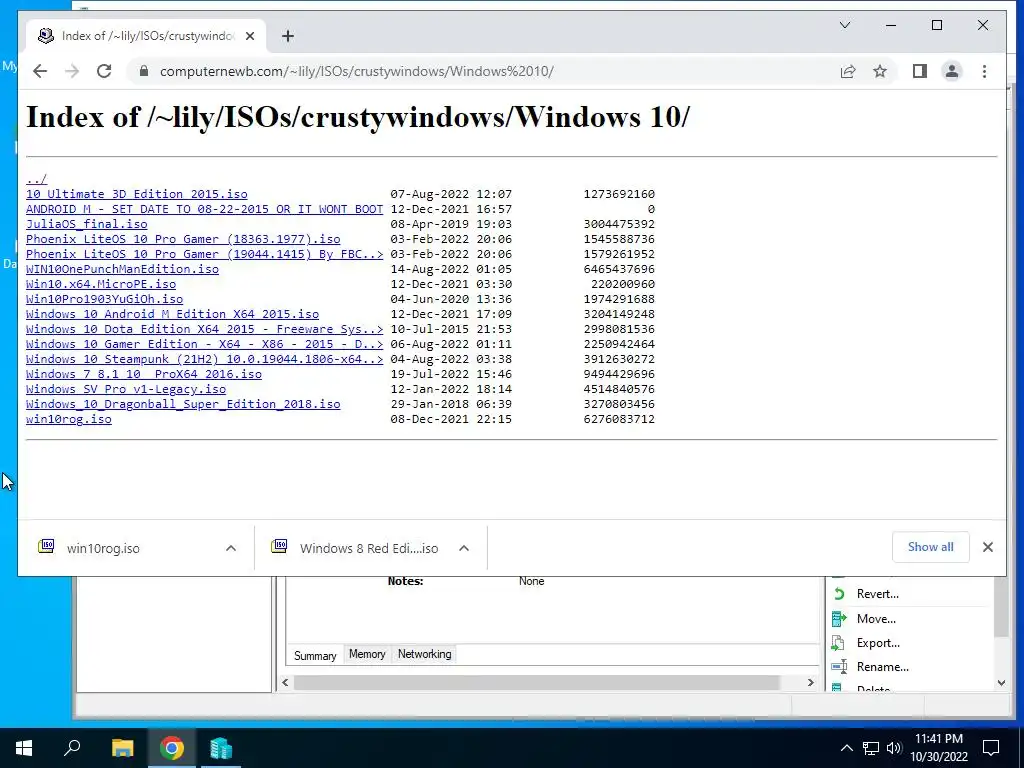Switch to Summary tab in Hyper-V Manager
The width and height of the screenshot is (1024, 768).
click(x=315, y=655)
